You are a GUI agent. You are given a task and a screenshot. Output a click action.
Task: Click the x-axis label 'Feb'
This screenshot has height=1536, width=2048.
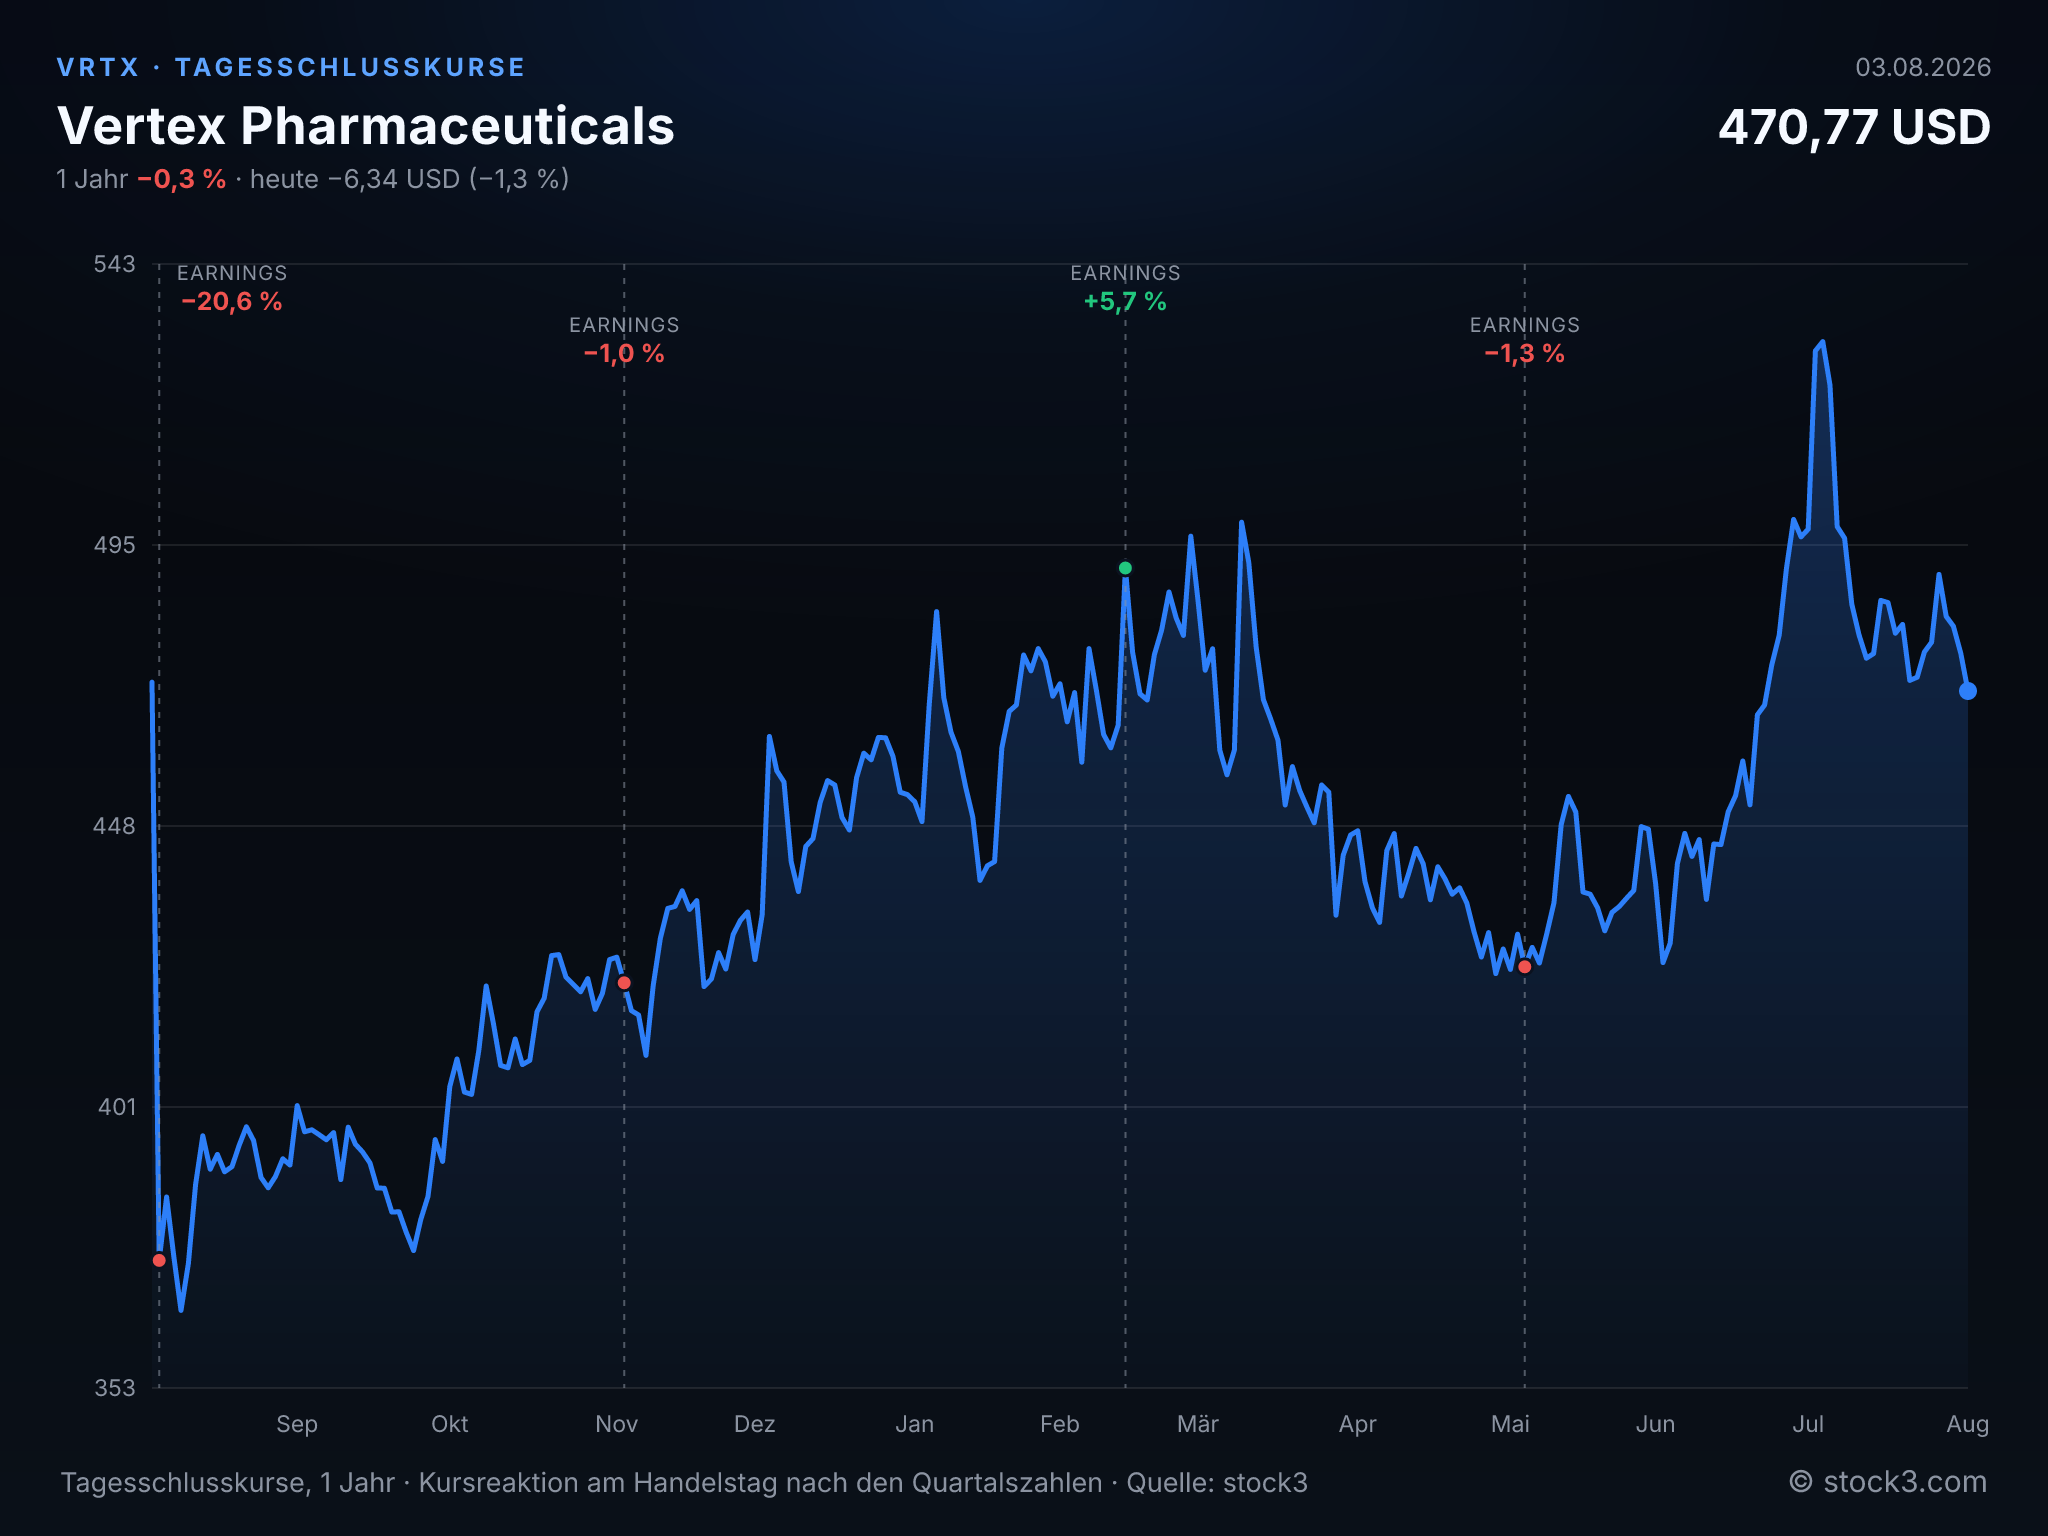(1060, 1424)
